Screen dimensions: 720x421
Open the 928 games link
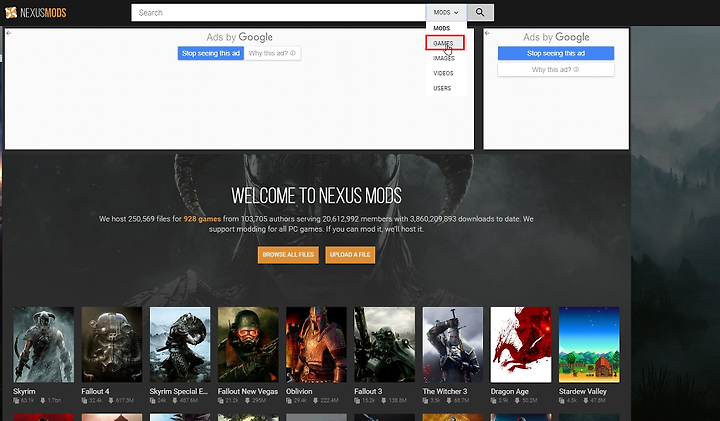pyautogui.click(x=202, y=219)
